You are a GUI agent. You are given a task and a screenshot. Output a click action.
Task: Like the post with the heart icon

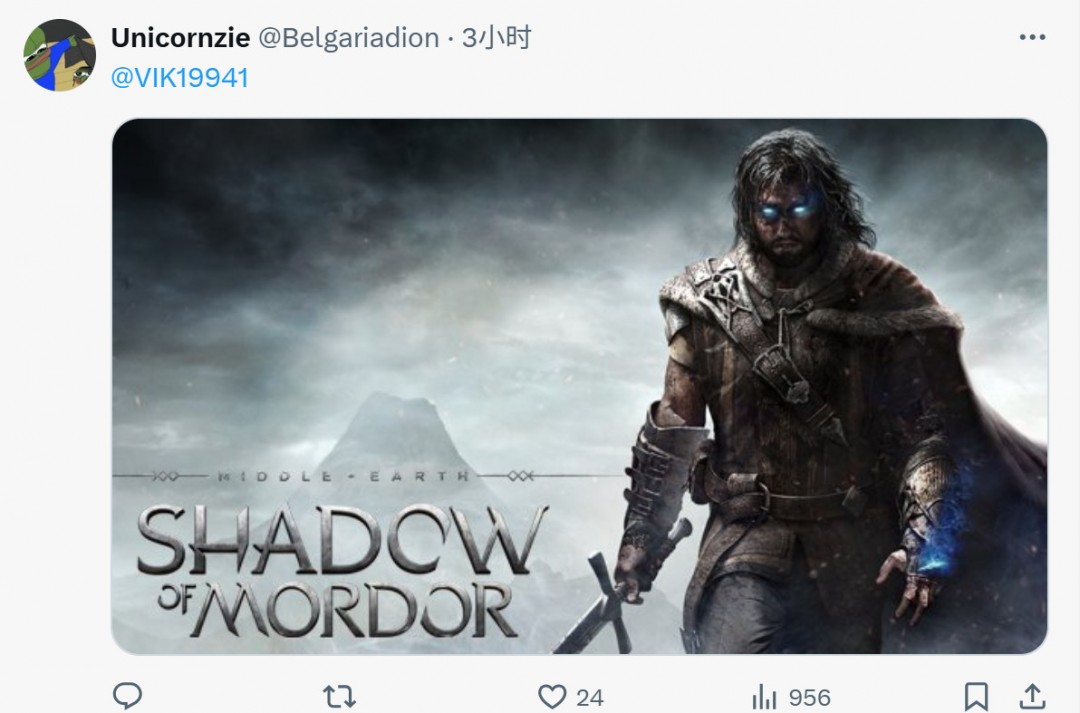[552, 697]
